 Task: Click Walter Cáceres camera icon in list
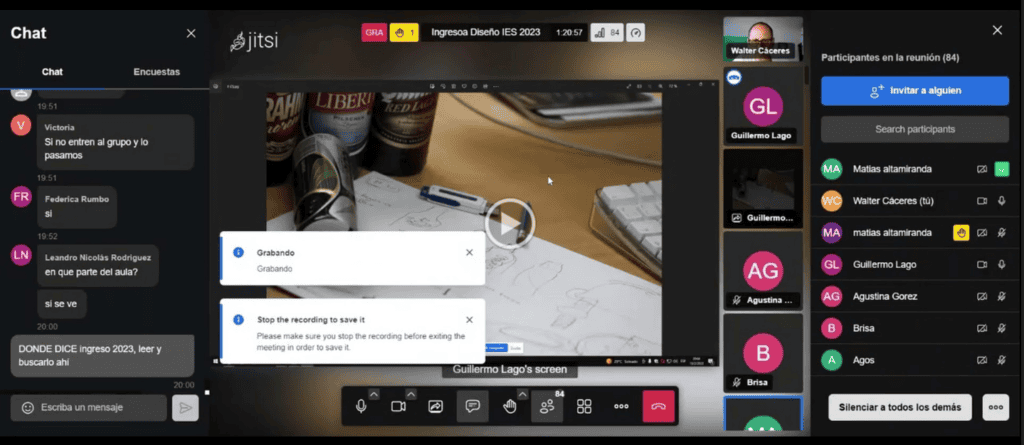[982, 201]
